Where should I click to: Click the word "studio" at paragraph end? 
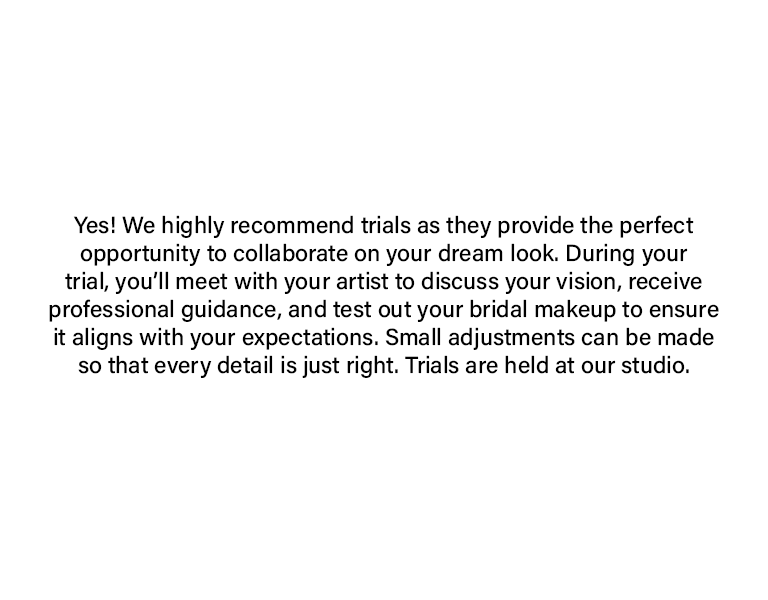655,365
